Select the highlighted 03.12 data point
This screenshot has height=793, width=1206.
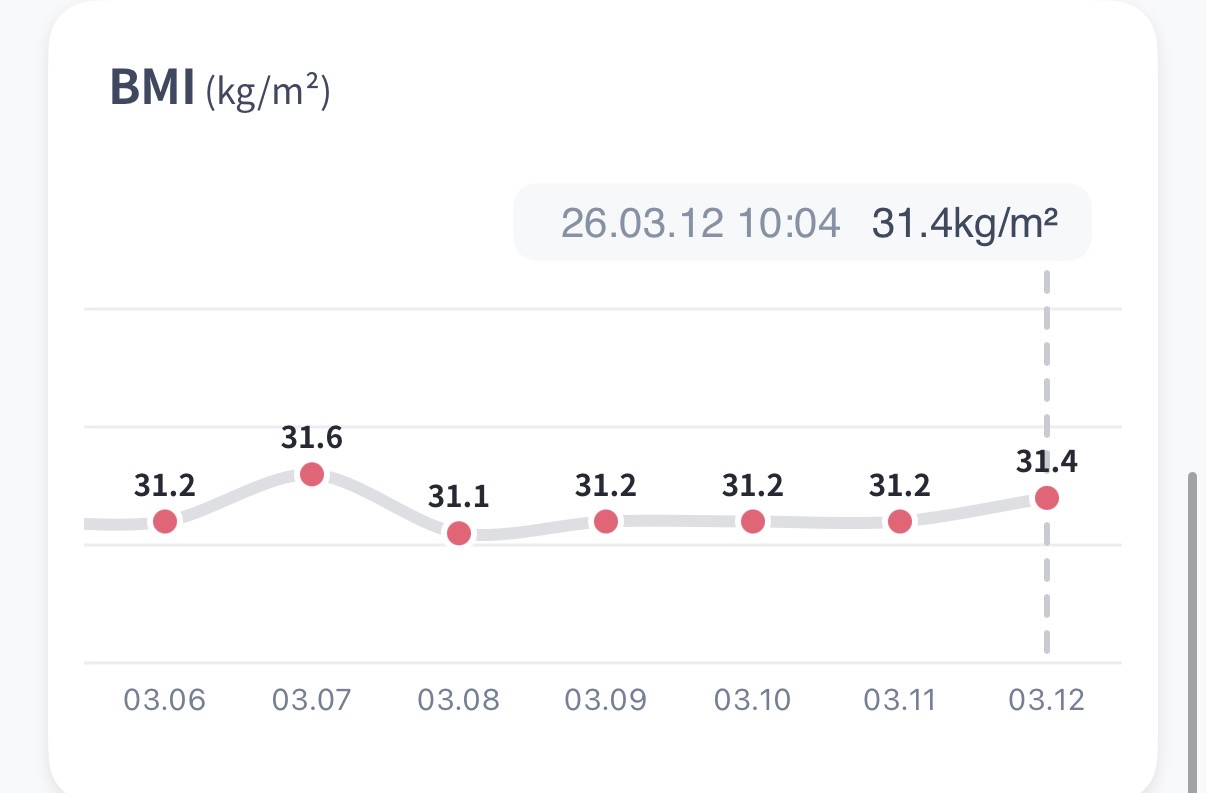coord(1047,497)
